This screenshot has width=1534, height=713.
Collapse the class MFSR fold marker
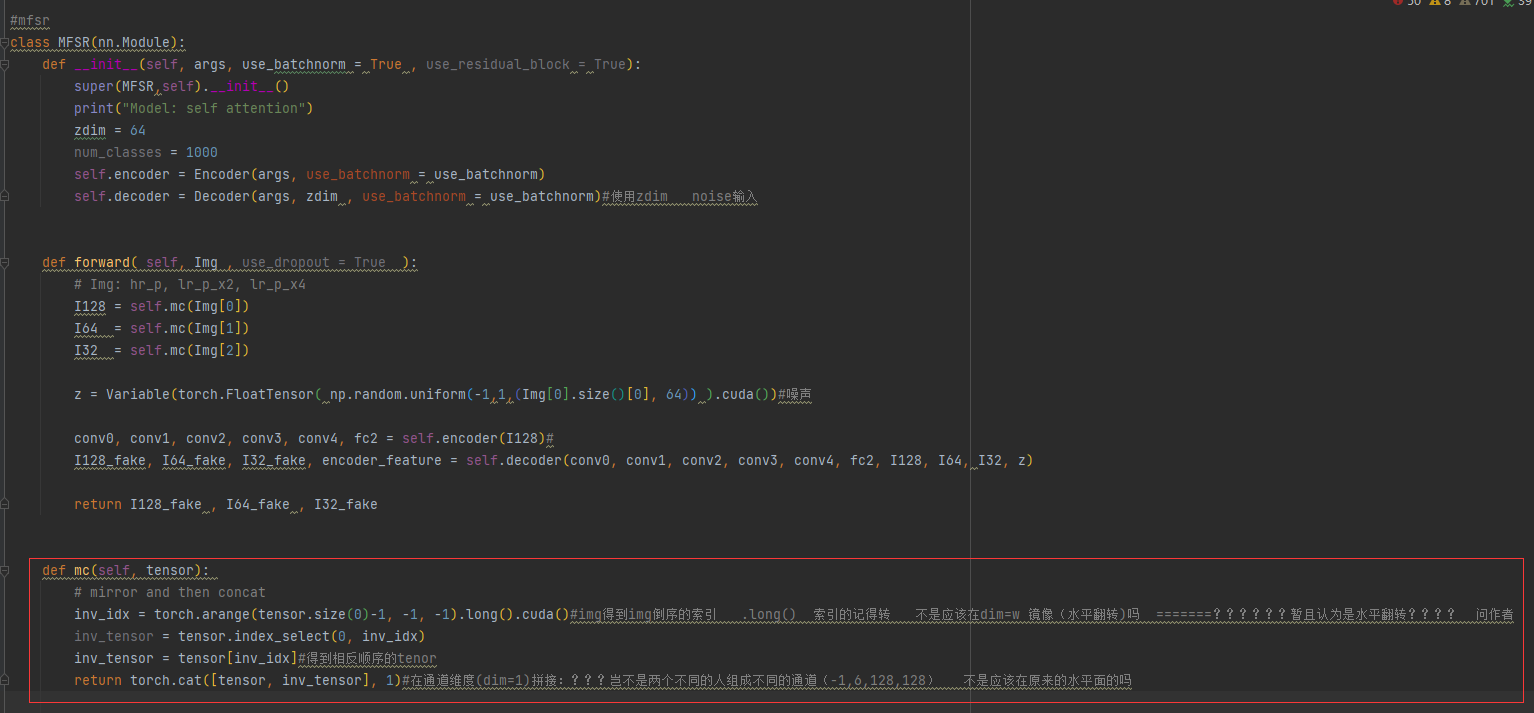click(4, 42)
